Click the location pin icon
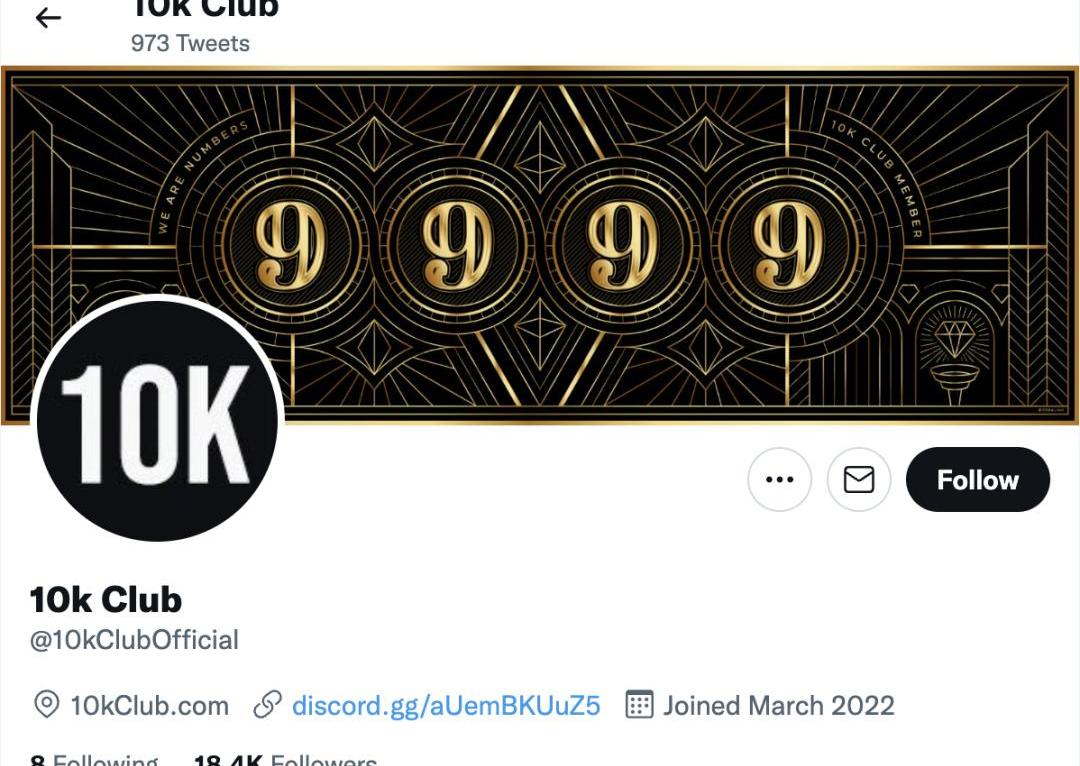 46,706
